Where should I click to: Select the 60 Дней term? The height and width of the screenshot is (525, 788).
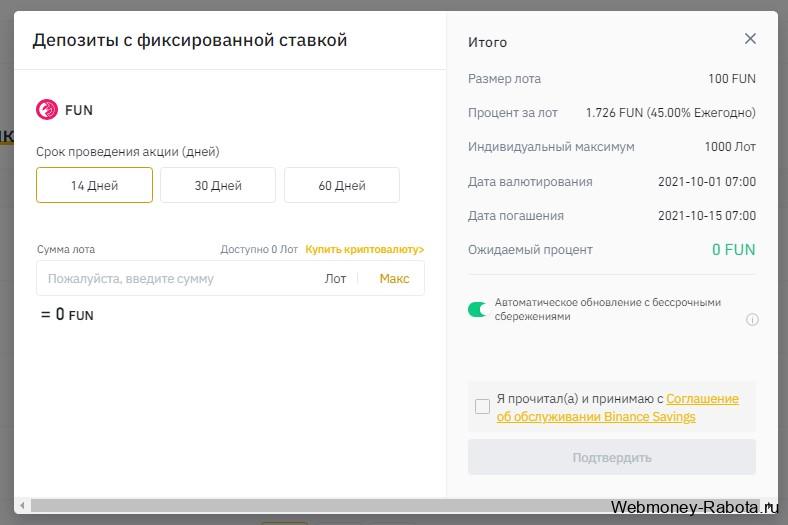(342, 185)
